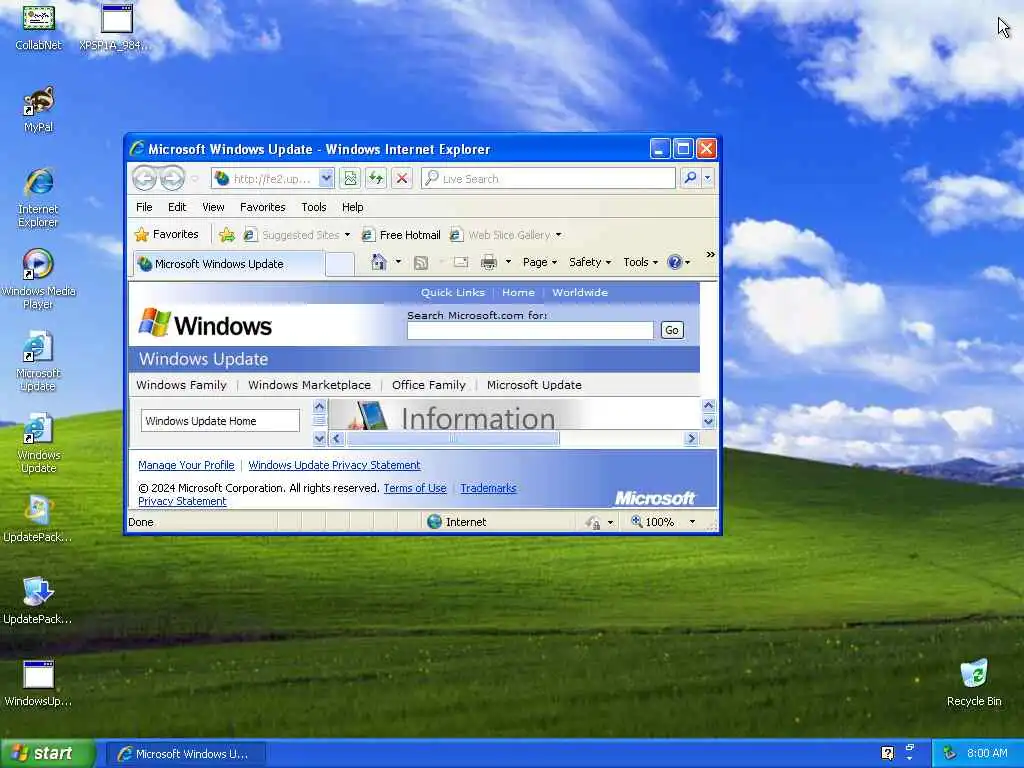Click the Print printer icon
Viewport: 1024px width, 768px height.
pyautogui.click(x=488, y=263)
